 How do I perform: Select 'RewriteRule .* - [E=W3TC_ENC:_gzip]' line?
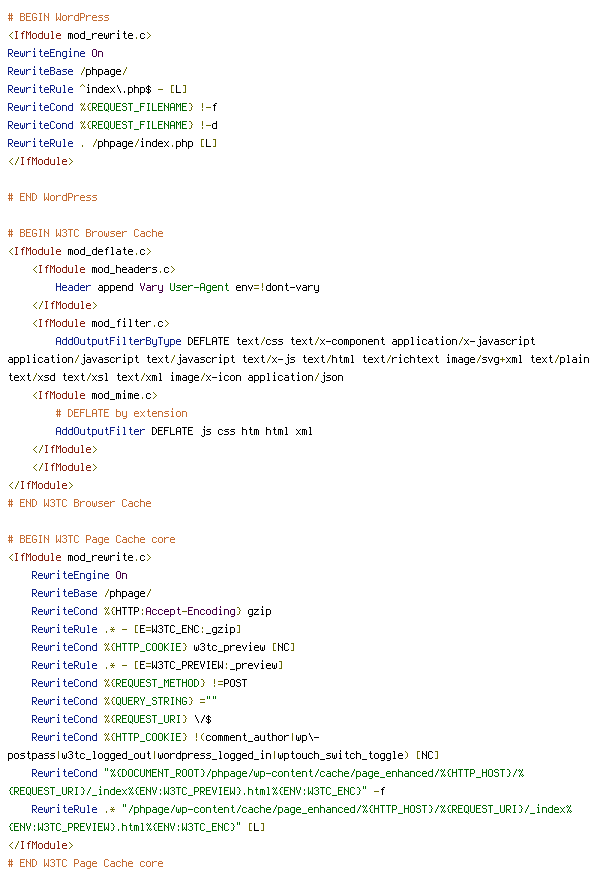[136, 629]
